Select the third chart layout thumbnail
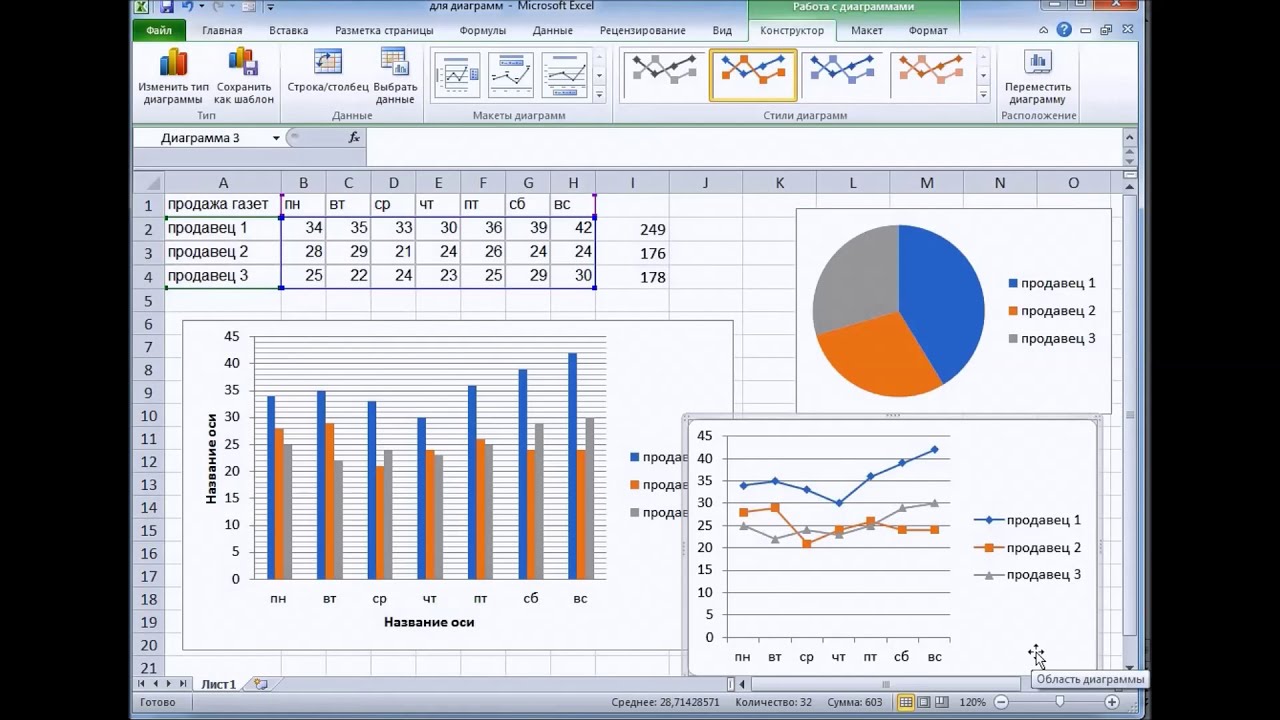Viewport: 1280px width, 720px height. [564, 75]
